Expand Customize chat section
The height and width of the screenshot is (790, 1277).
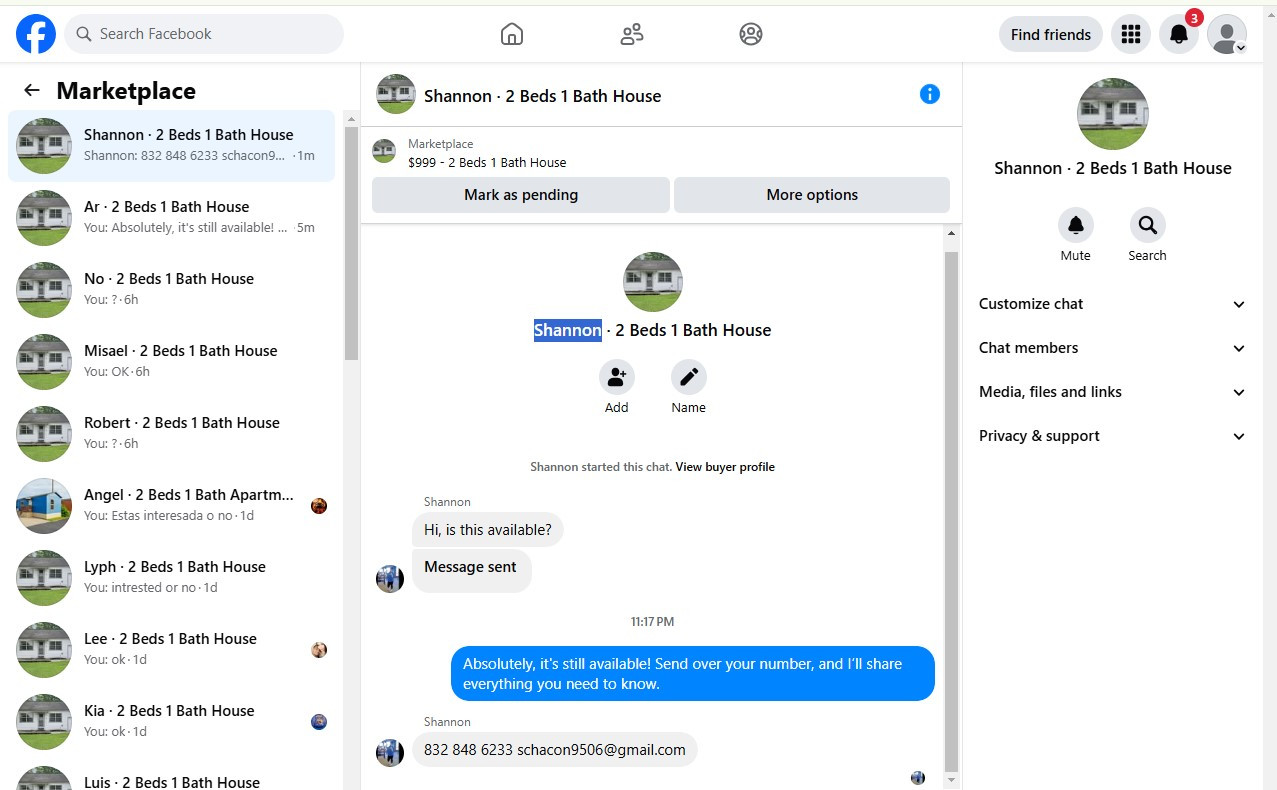(x=1112, y=304)
